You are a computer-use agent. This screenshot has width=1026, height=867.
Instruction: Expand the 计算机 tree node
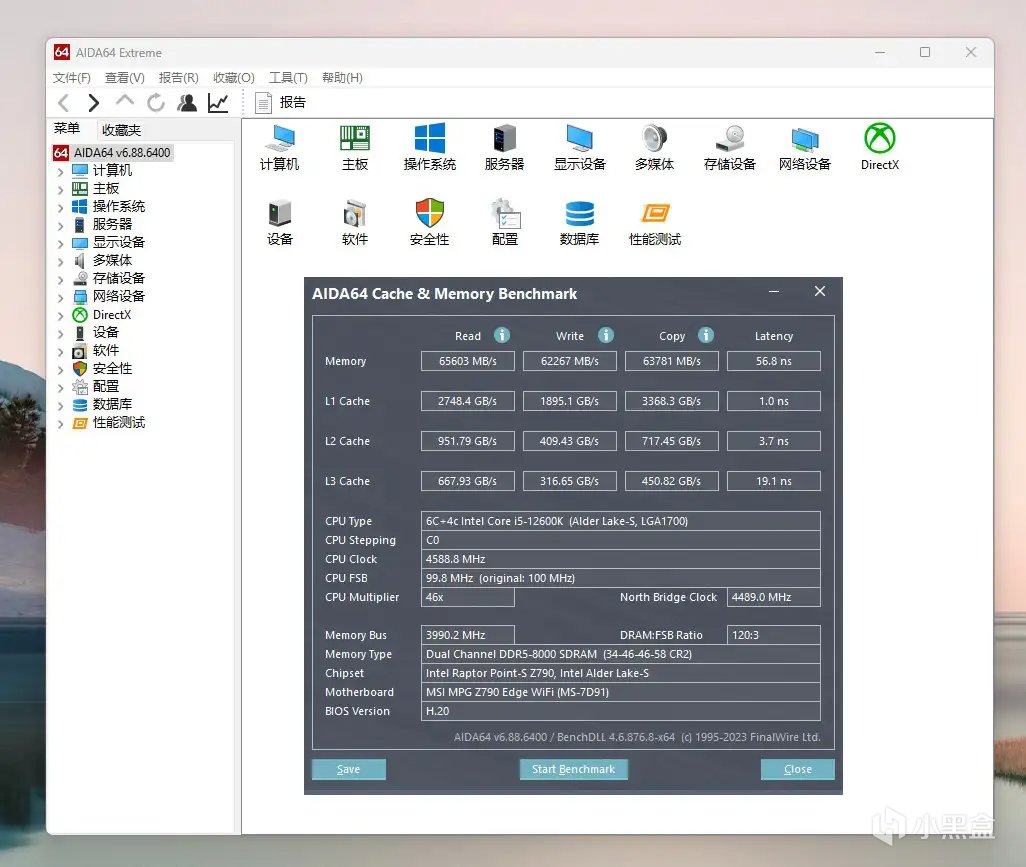coord(60,171)
